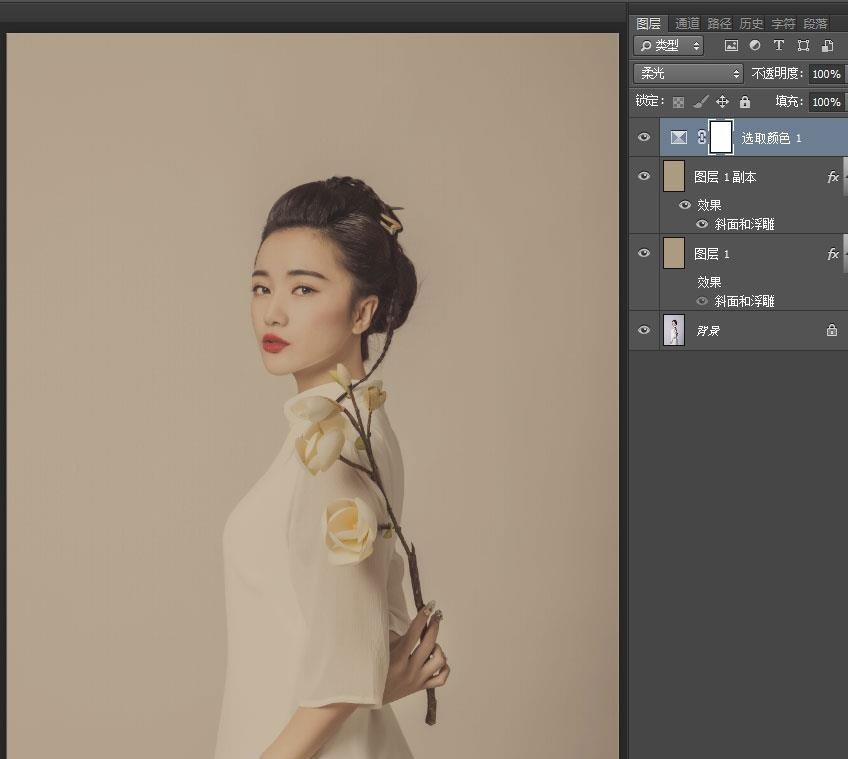Viewport: 848px width, 759px height.
Task: Open the 柔光 blend mode dropdown
Action: (x=690, y=74)
